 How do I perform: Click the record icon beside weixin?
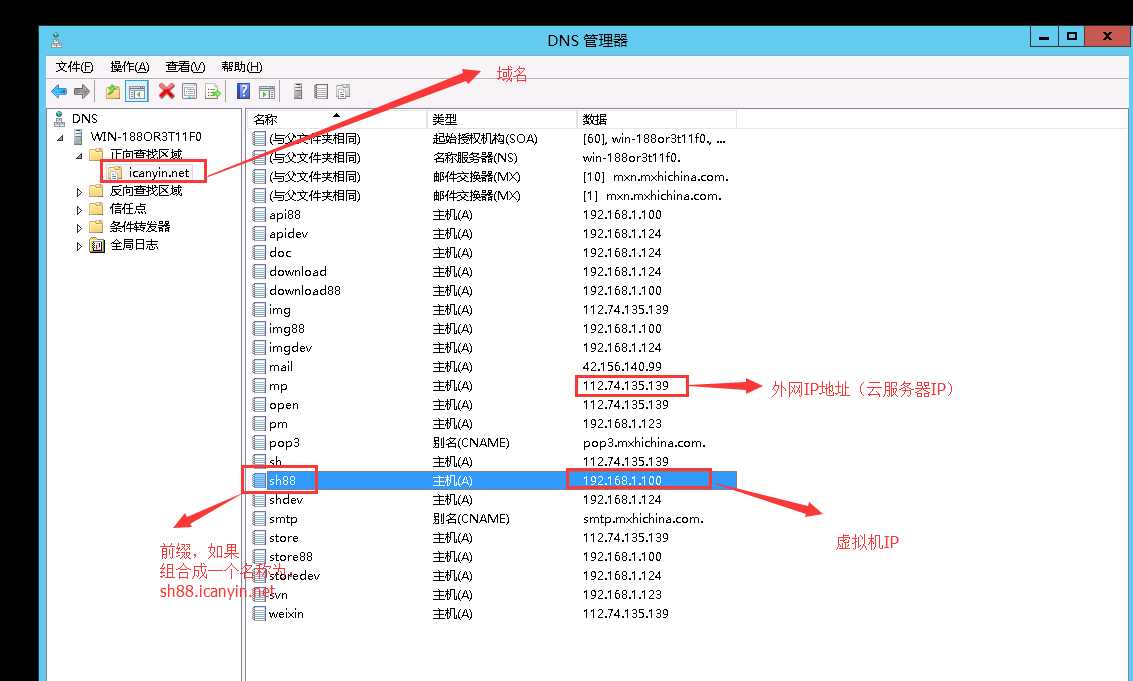pyautogui.click(x=259, y=614)
